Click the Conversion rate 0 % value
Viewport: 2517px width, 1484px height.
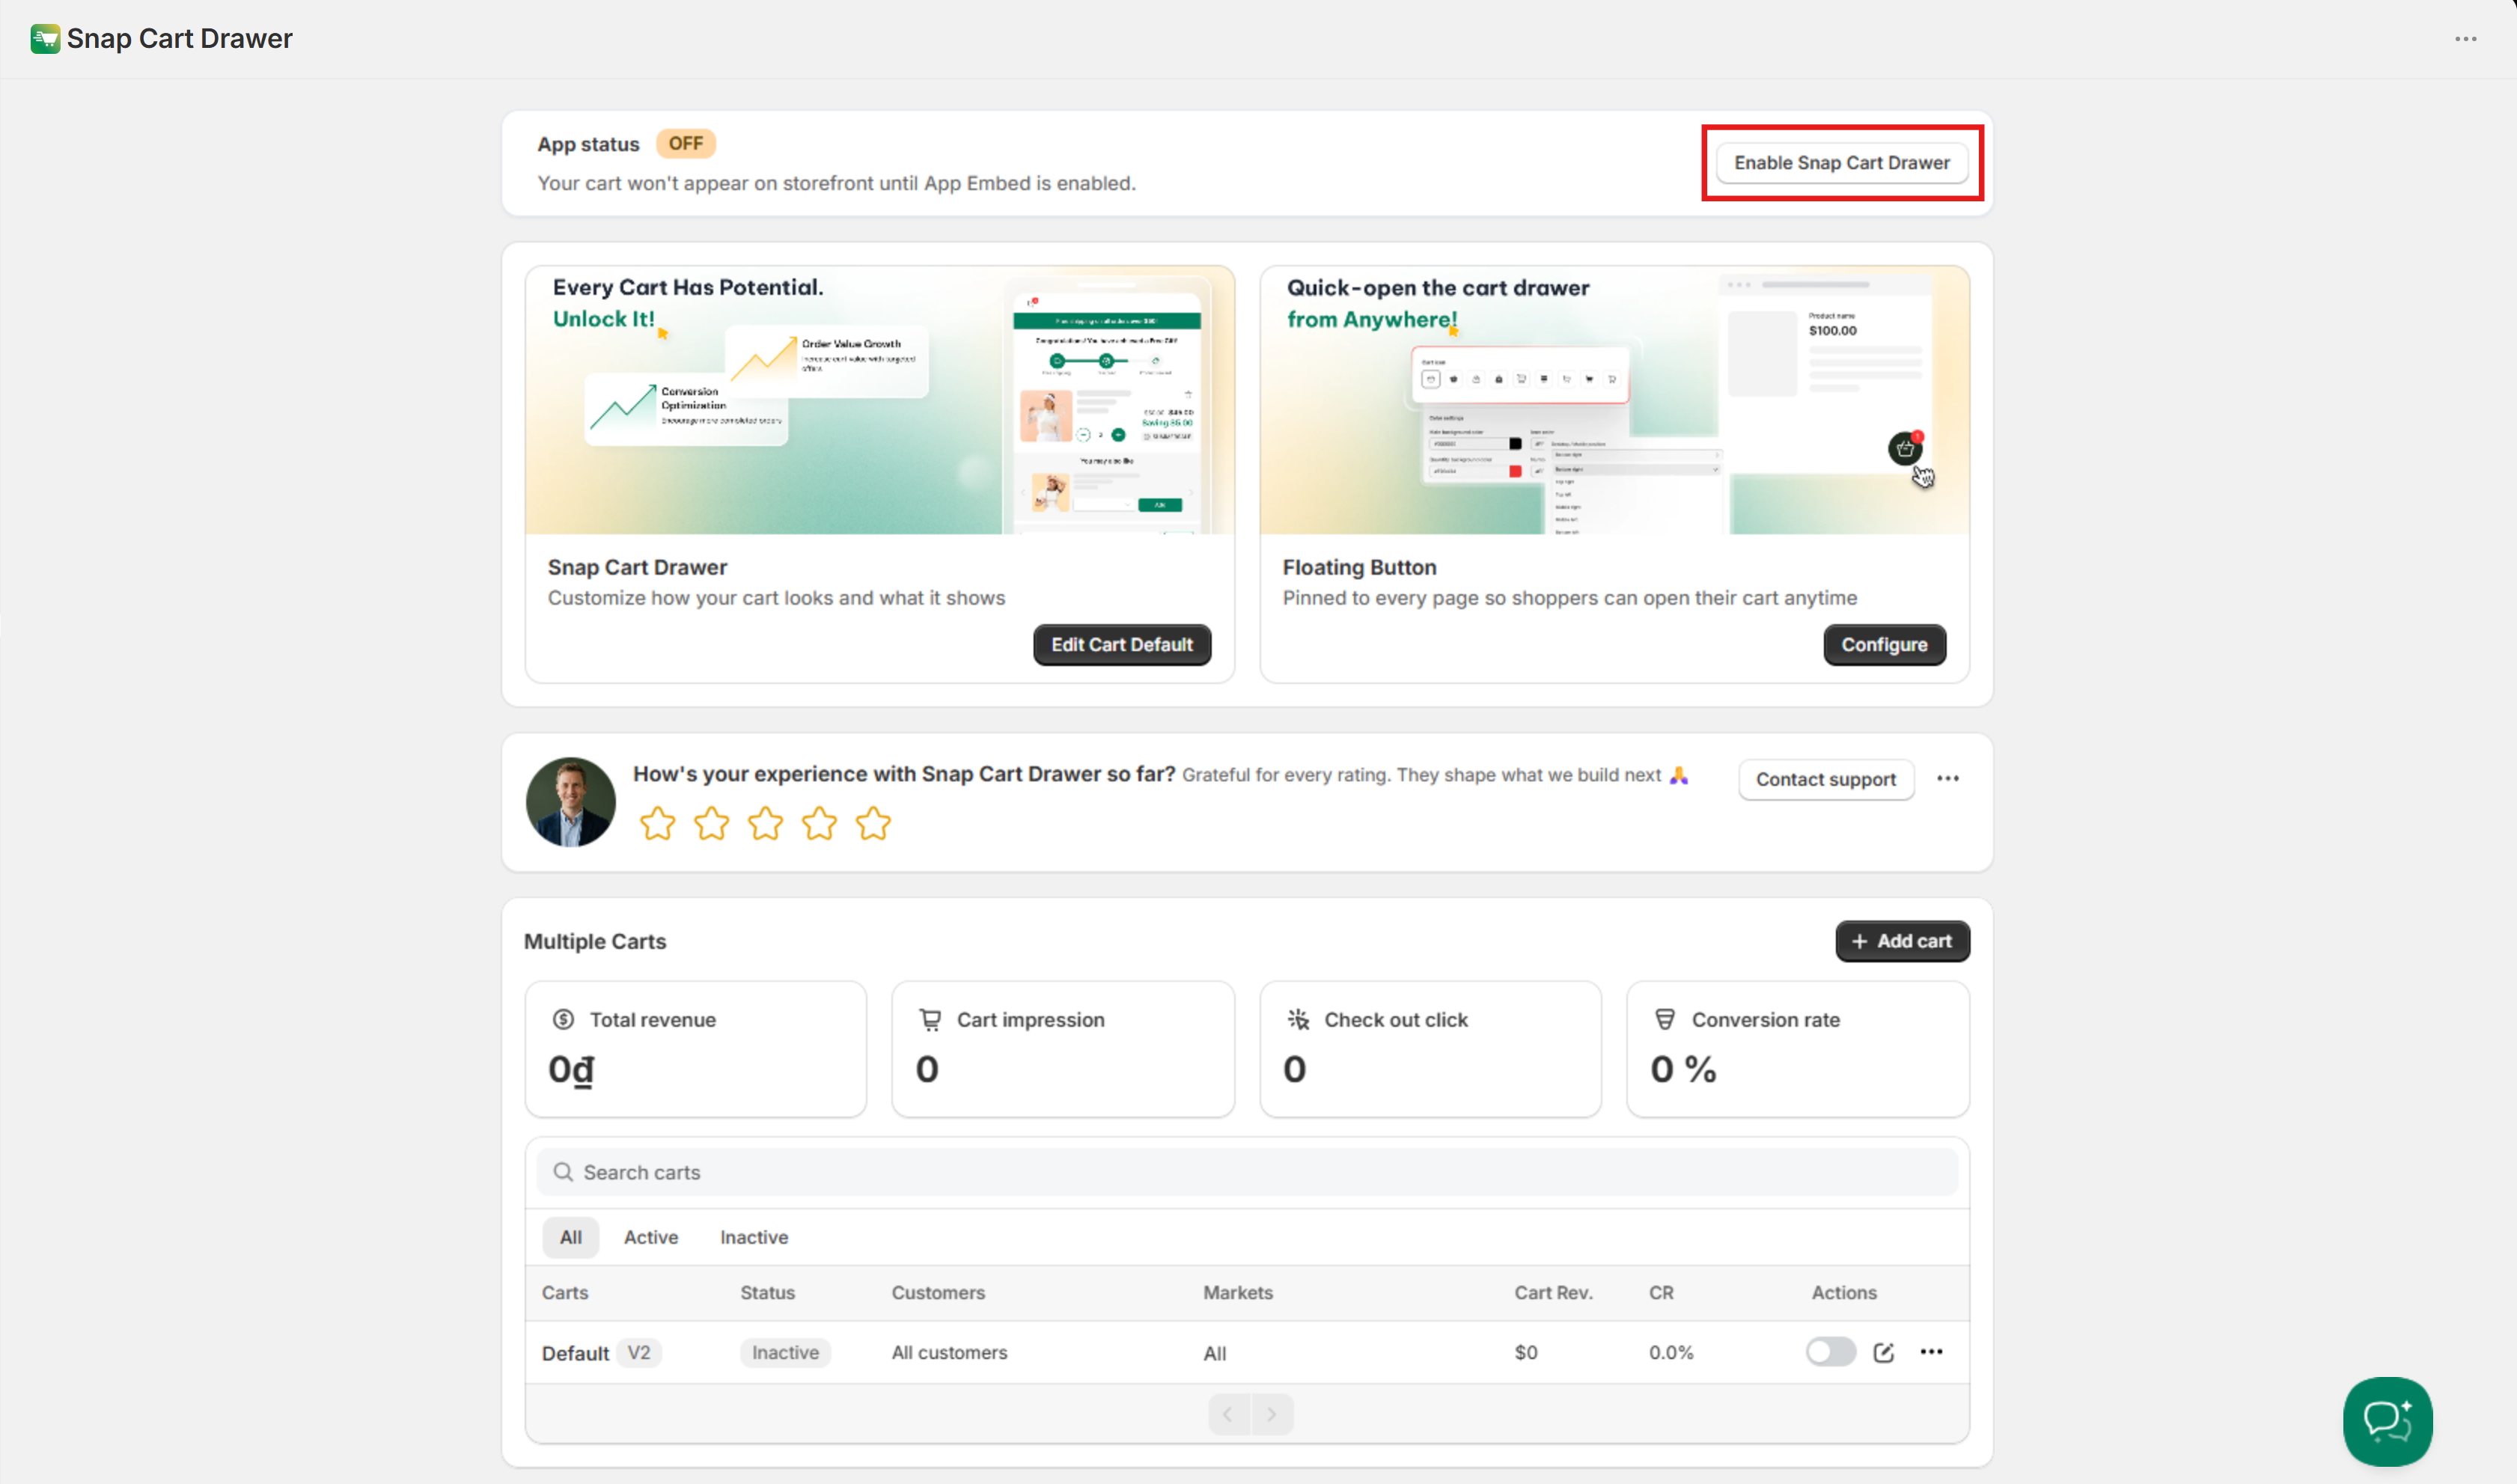(x=1683, y=1070)
